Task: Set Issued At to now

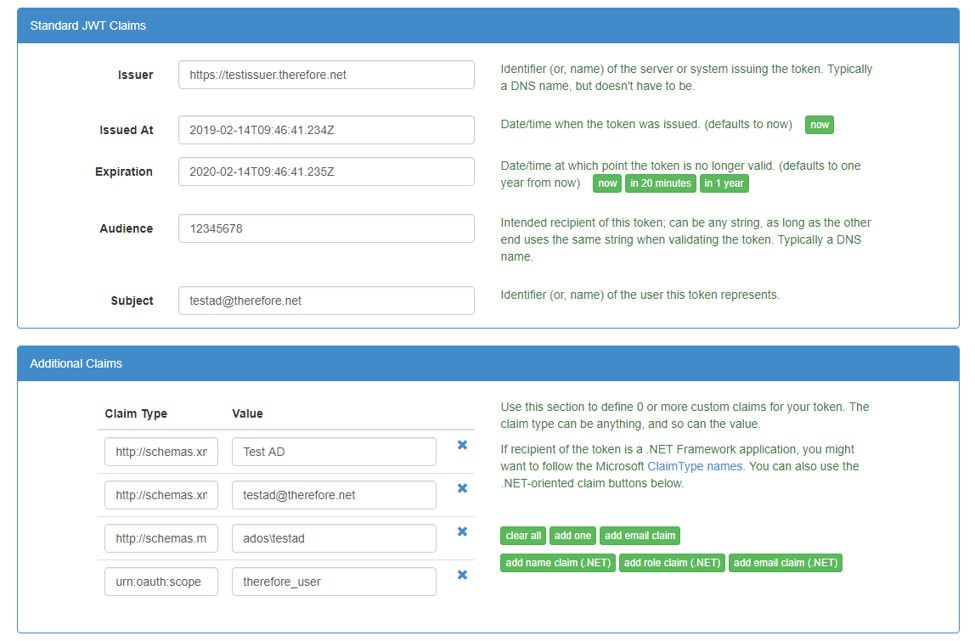Action: [818, 125]
